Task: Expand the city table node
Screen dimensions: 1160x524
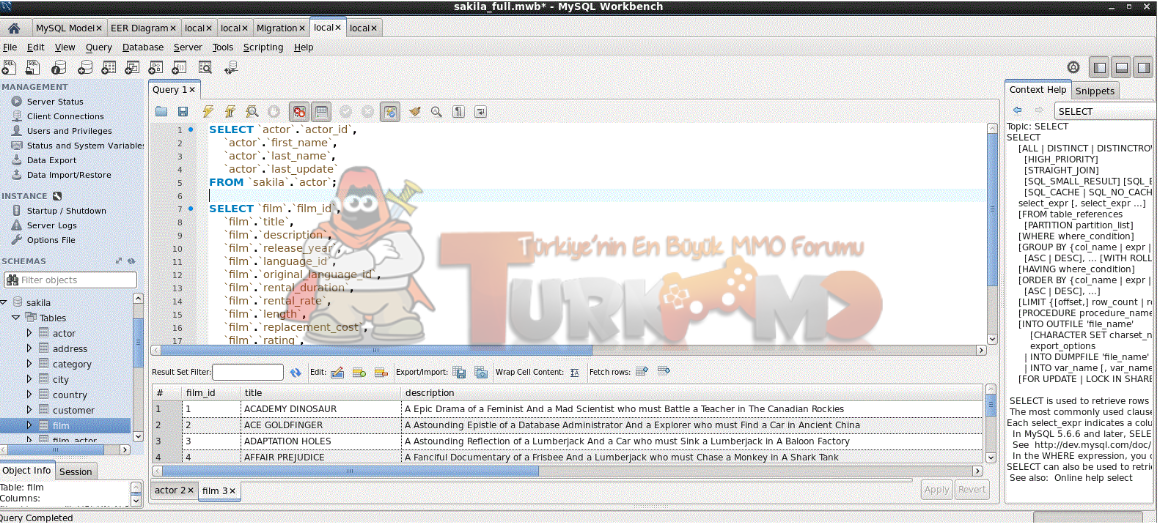Action: pos(30,380)
